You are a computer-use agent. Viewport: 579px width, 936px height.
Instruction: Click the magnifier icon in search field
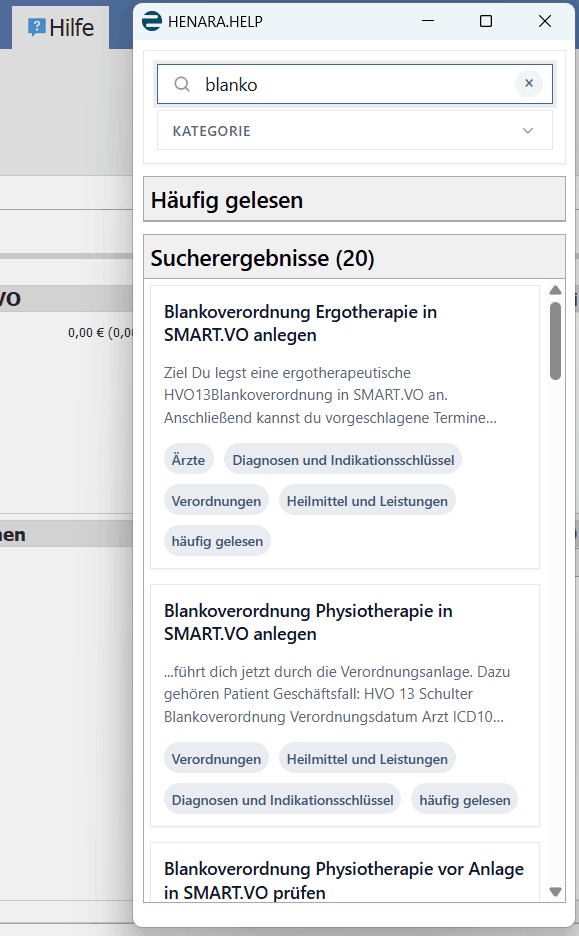click(x=182, y=84)
